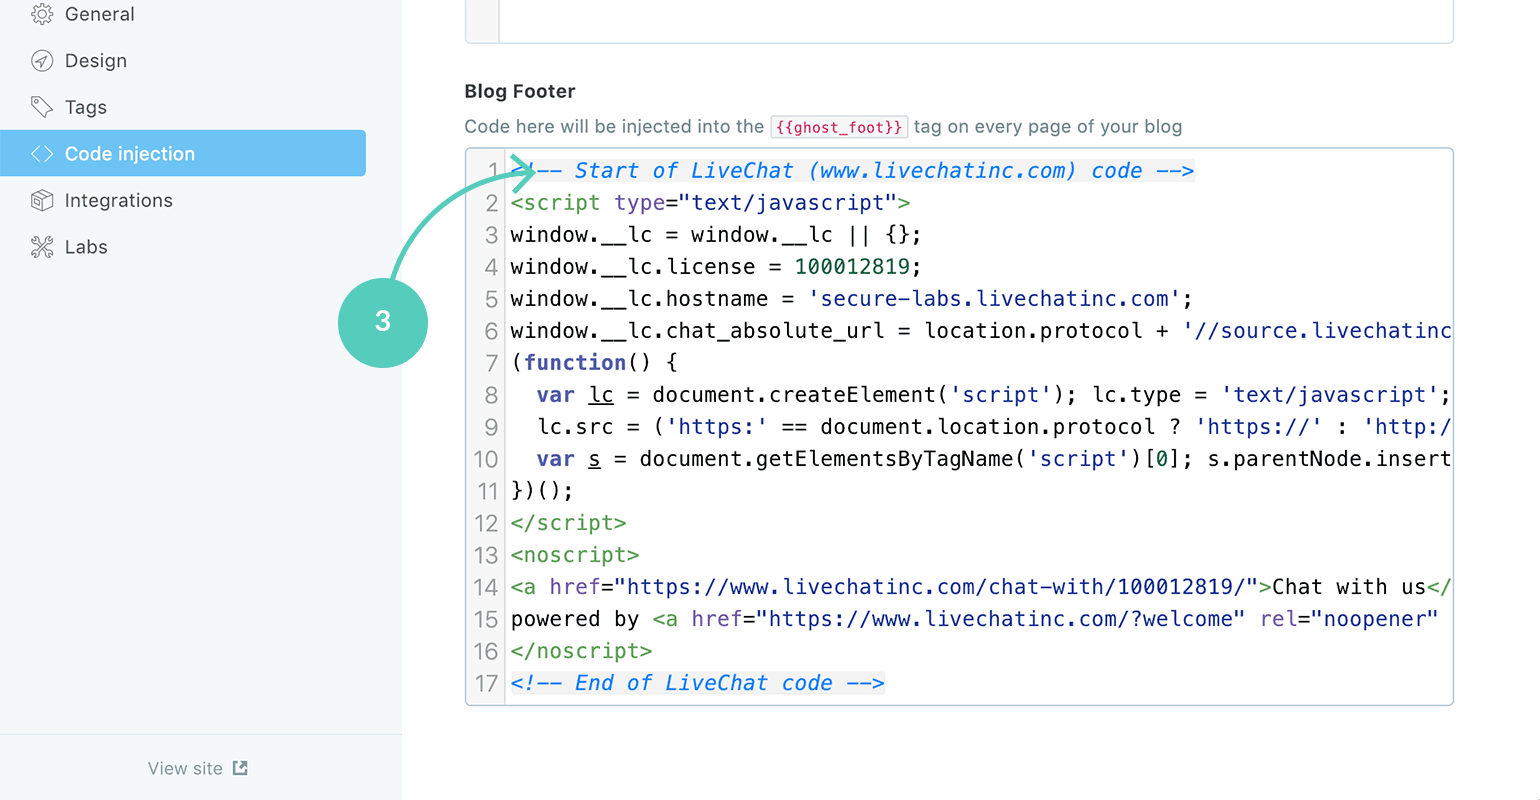Click the Design compass icon
Image resolution: width=1540 pixels, height=800 pixels.
click(42, 61)
